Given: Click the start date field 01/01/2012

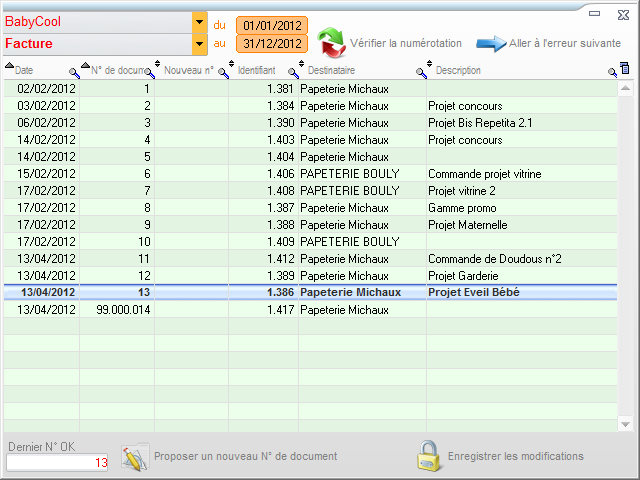Looking at the screenshot, I should (x=271, y=24).
